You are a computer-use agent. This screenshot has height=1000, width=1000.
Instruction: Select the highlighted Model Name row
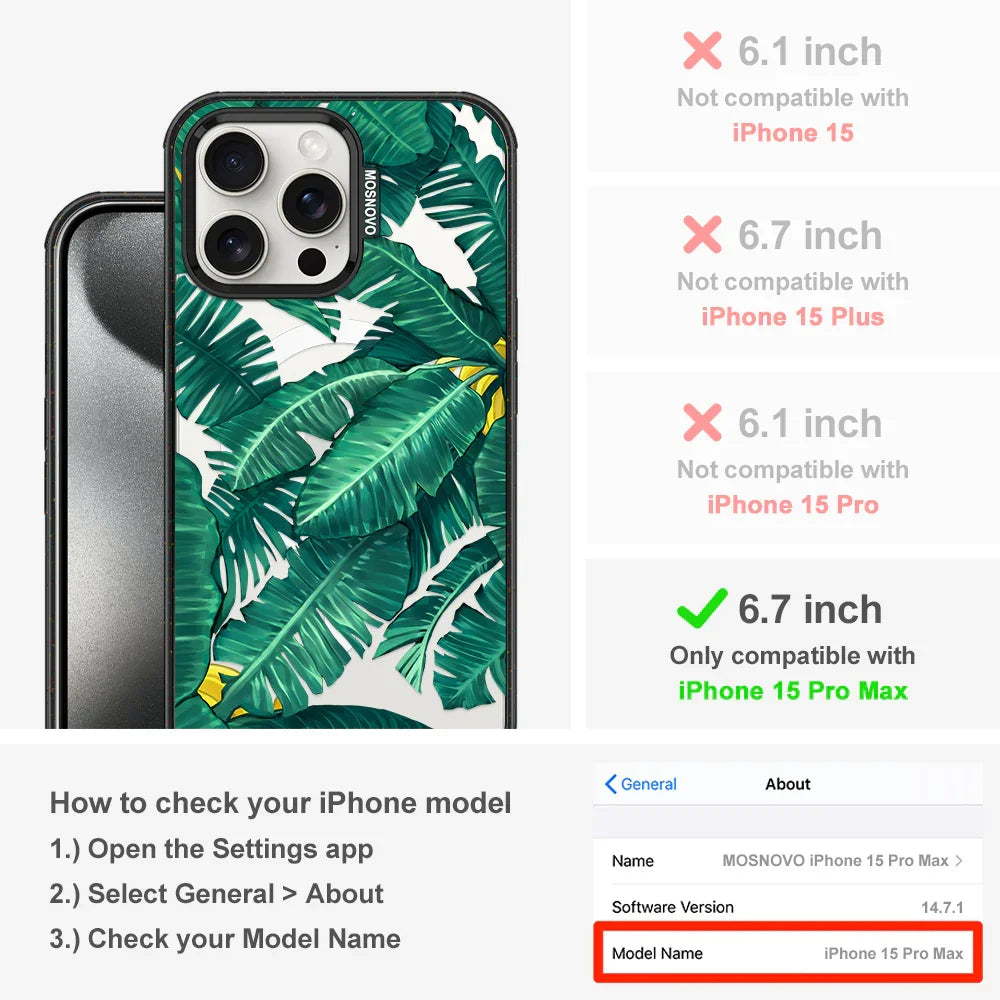coord(788,953)
